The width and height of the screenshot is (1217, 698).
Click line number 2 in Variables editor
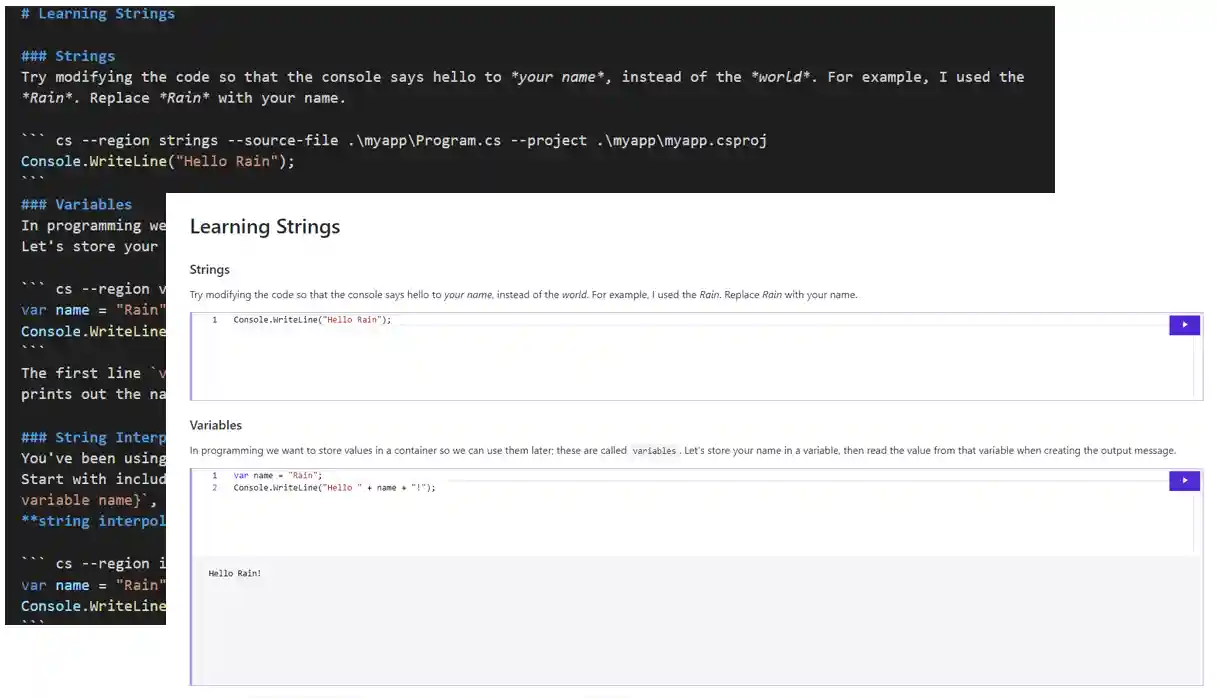click(x=214, y=488)
